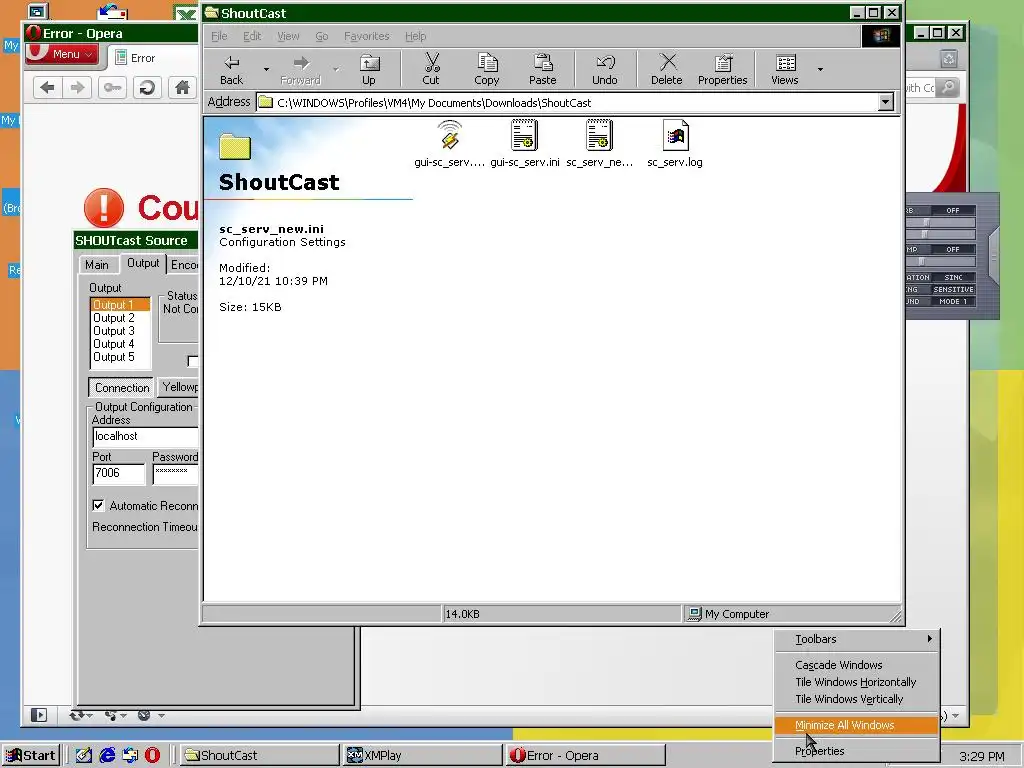Choose Cascade Windows from context menu
This screenshot has height=768, width=1024.
pos(857,665)
